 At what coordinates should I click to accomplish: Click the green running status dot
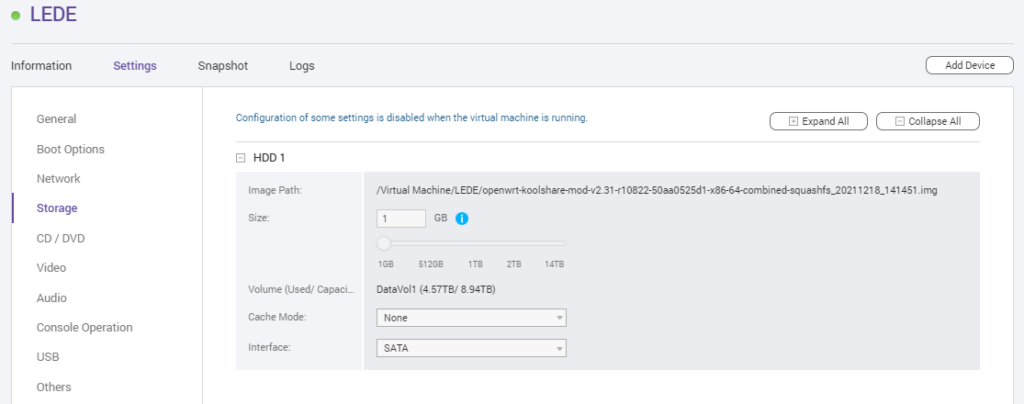[x=16, y=15]
